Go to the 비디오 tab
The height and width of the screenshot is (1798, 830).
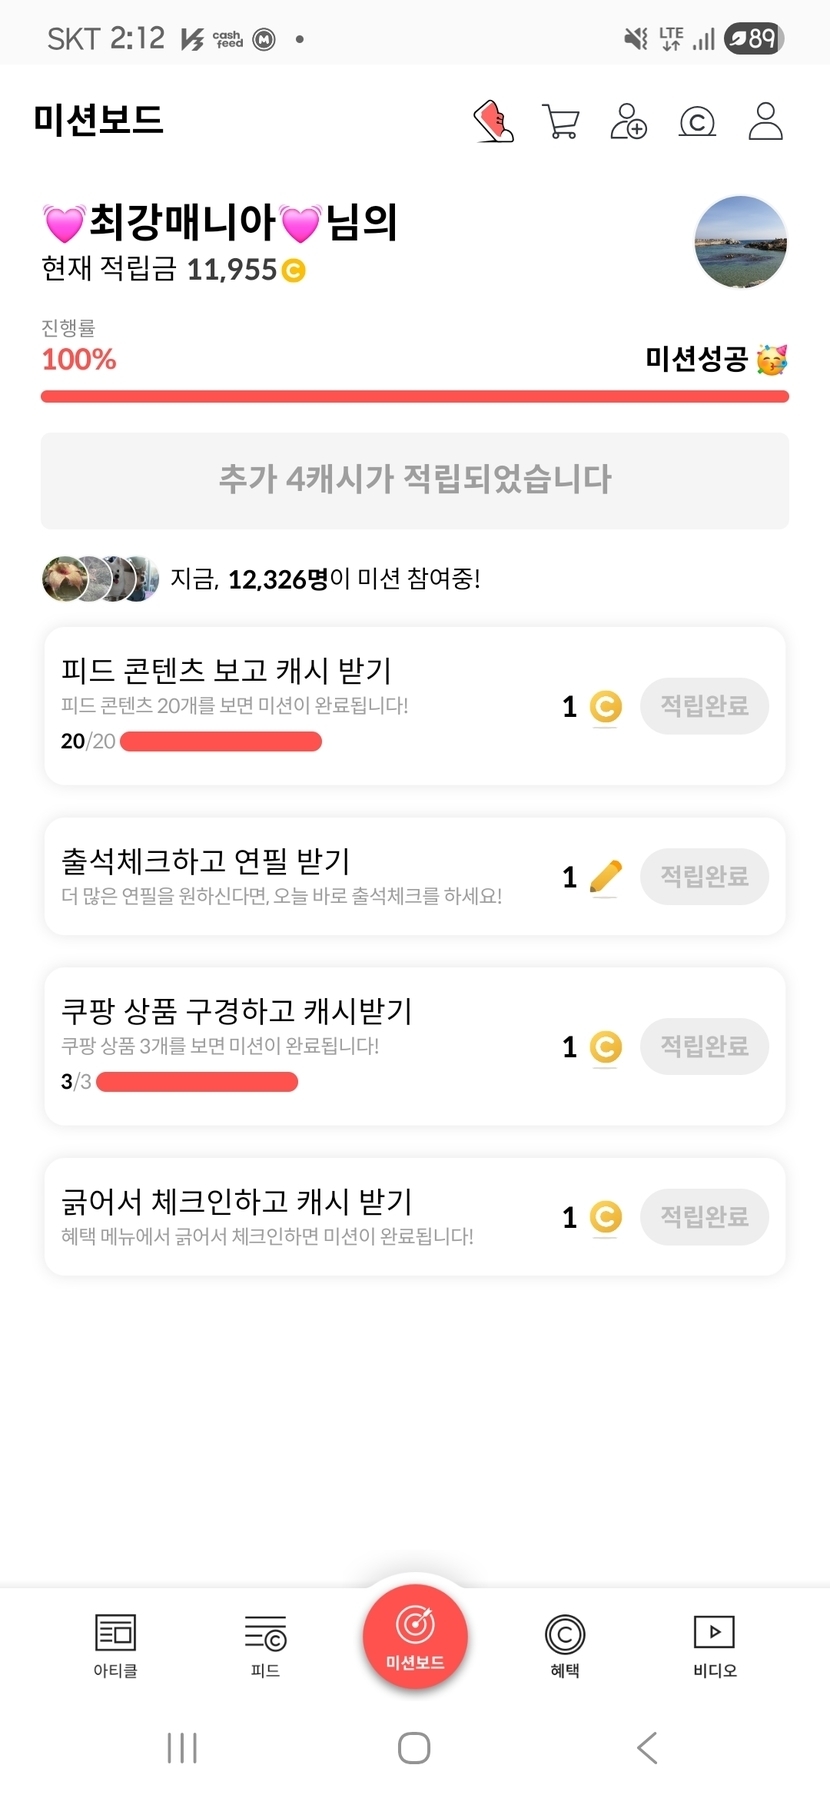click(715, 1645)
